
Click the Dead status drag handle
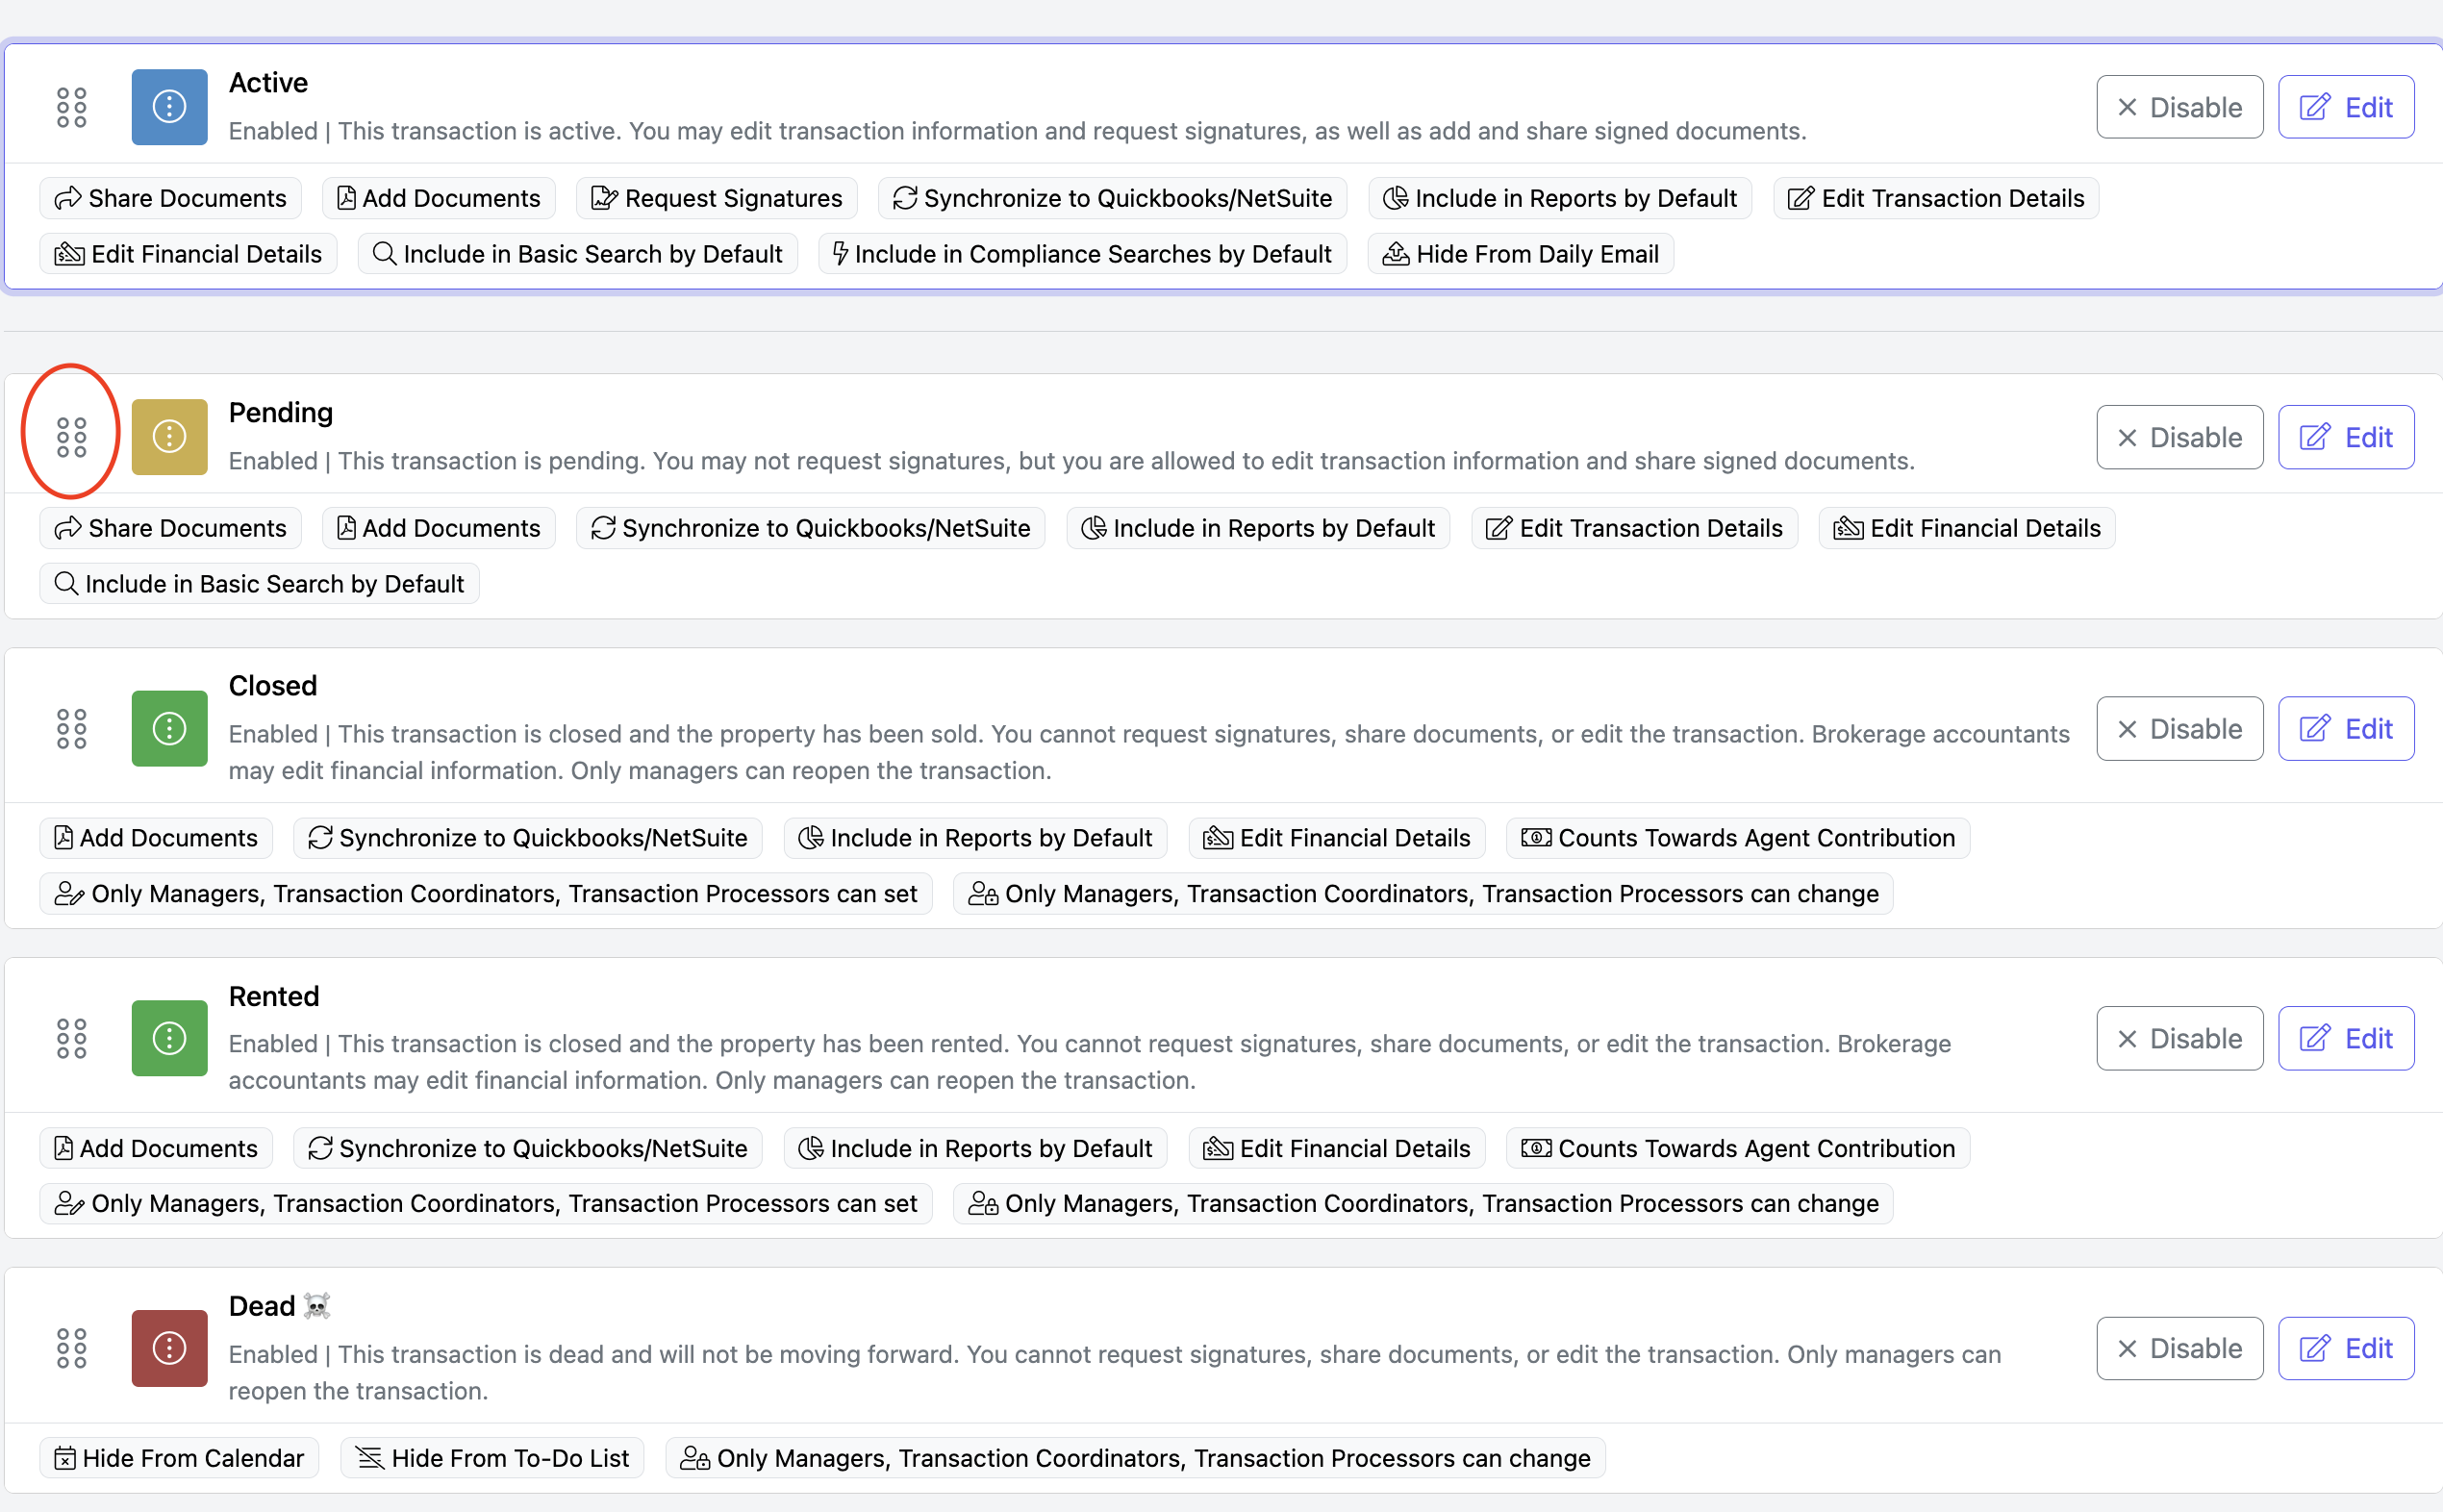(71, 1348)
